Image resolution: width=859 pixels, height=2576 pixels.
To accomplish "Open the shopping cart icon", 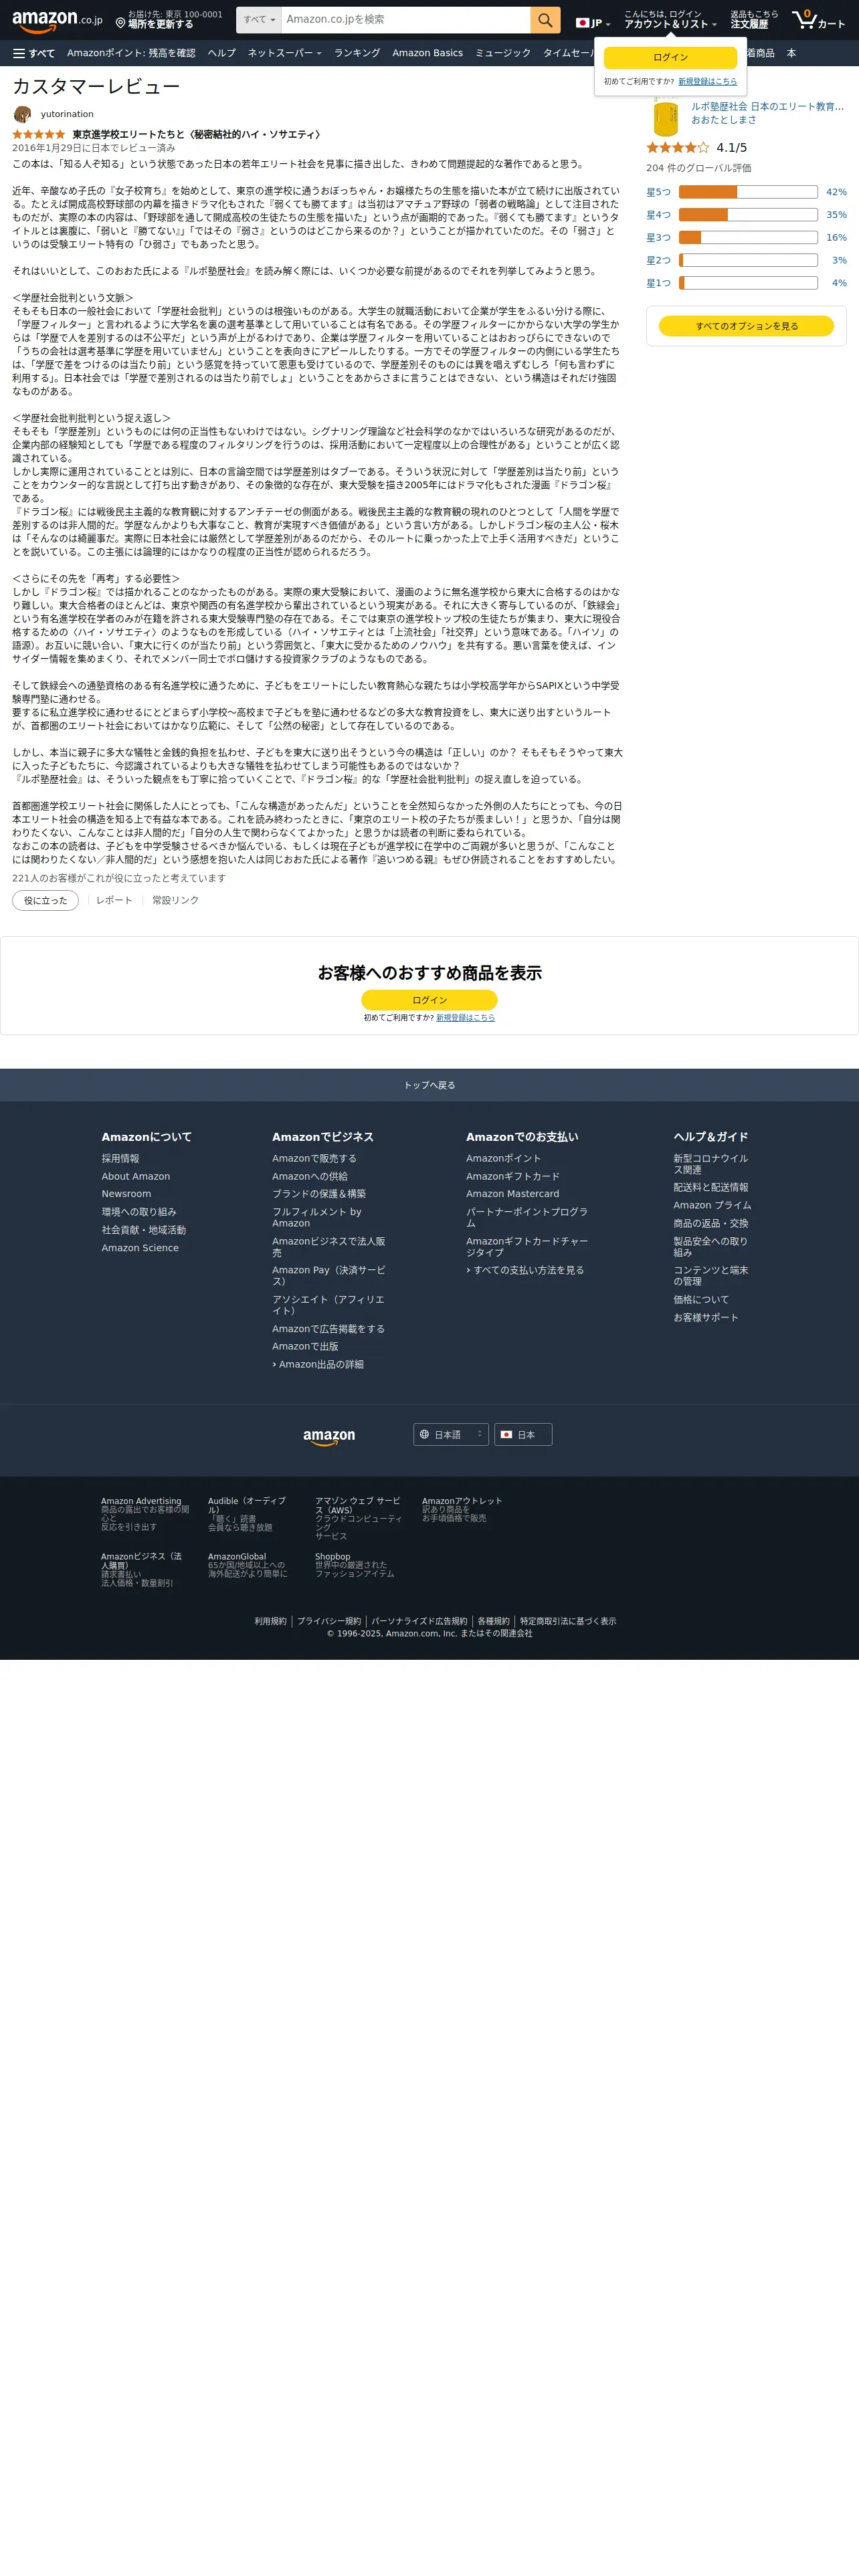I will click(x=818, y=20).
